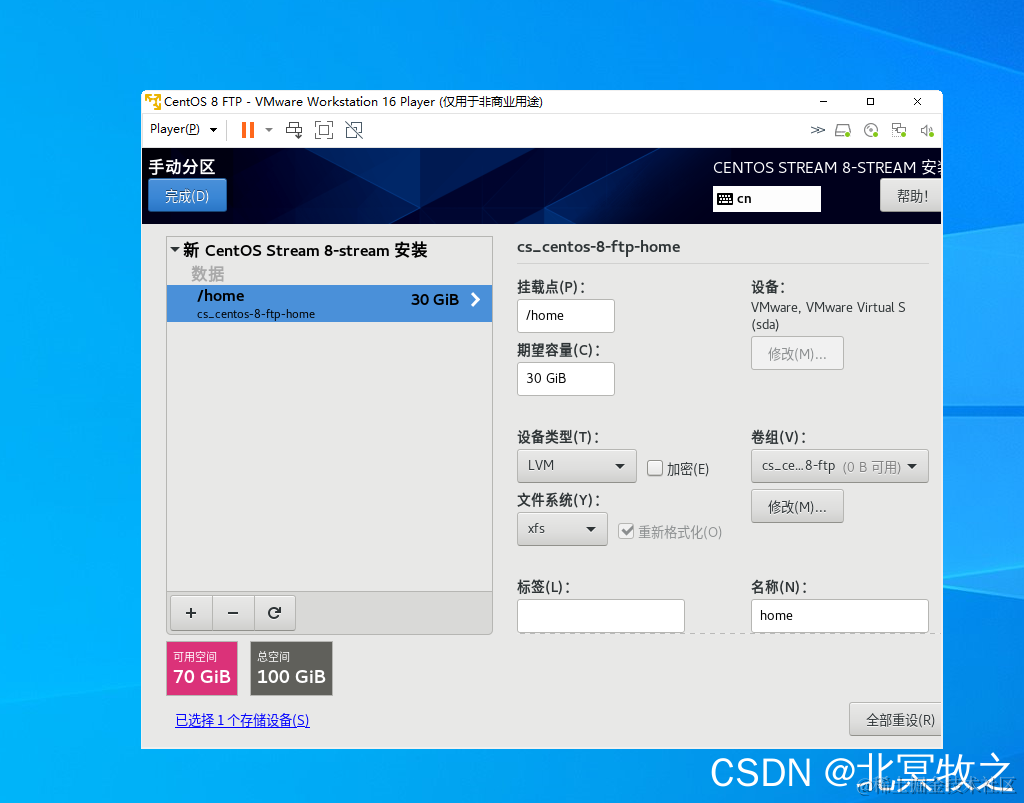1024x803 pixels.
Task: Click the 全部重设(R) reset all button
Action: 895,719
